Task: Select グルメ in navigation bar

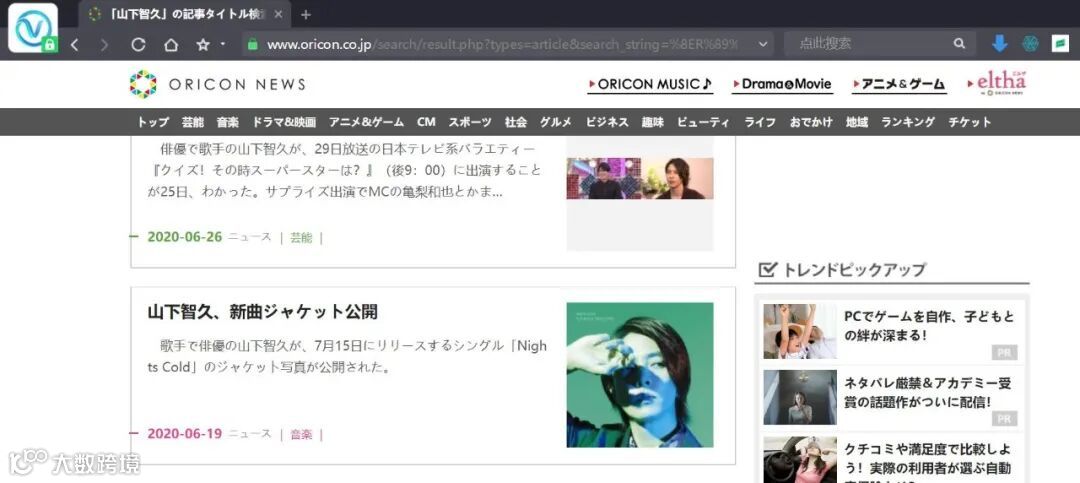Action: (556, 122)
